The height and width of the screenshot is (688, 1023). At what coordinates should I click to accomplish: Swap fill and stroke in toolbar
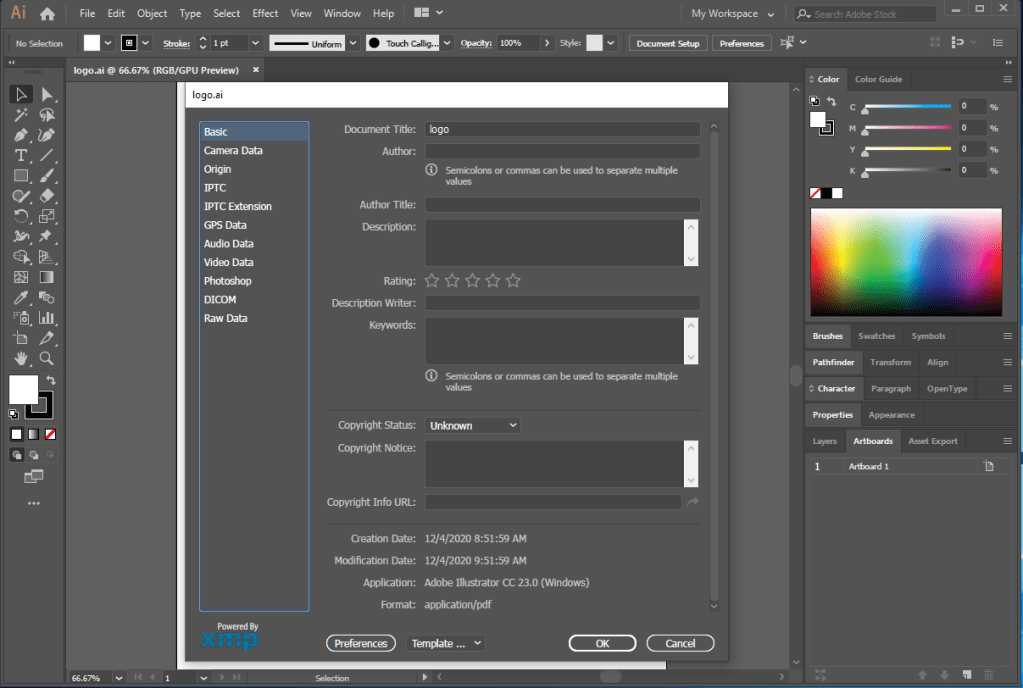(x=51, y=381)
